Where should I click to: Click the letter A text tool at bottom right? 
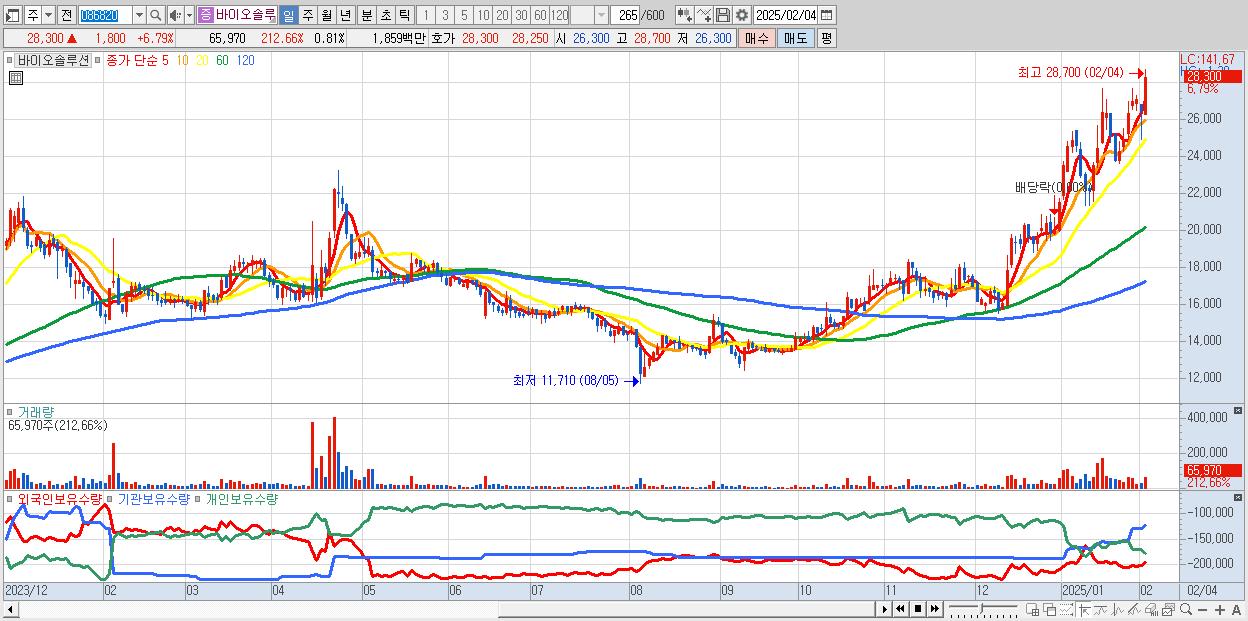(x=1236, y=609)
